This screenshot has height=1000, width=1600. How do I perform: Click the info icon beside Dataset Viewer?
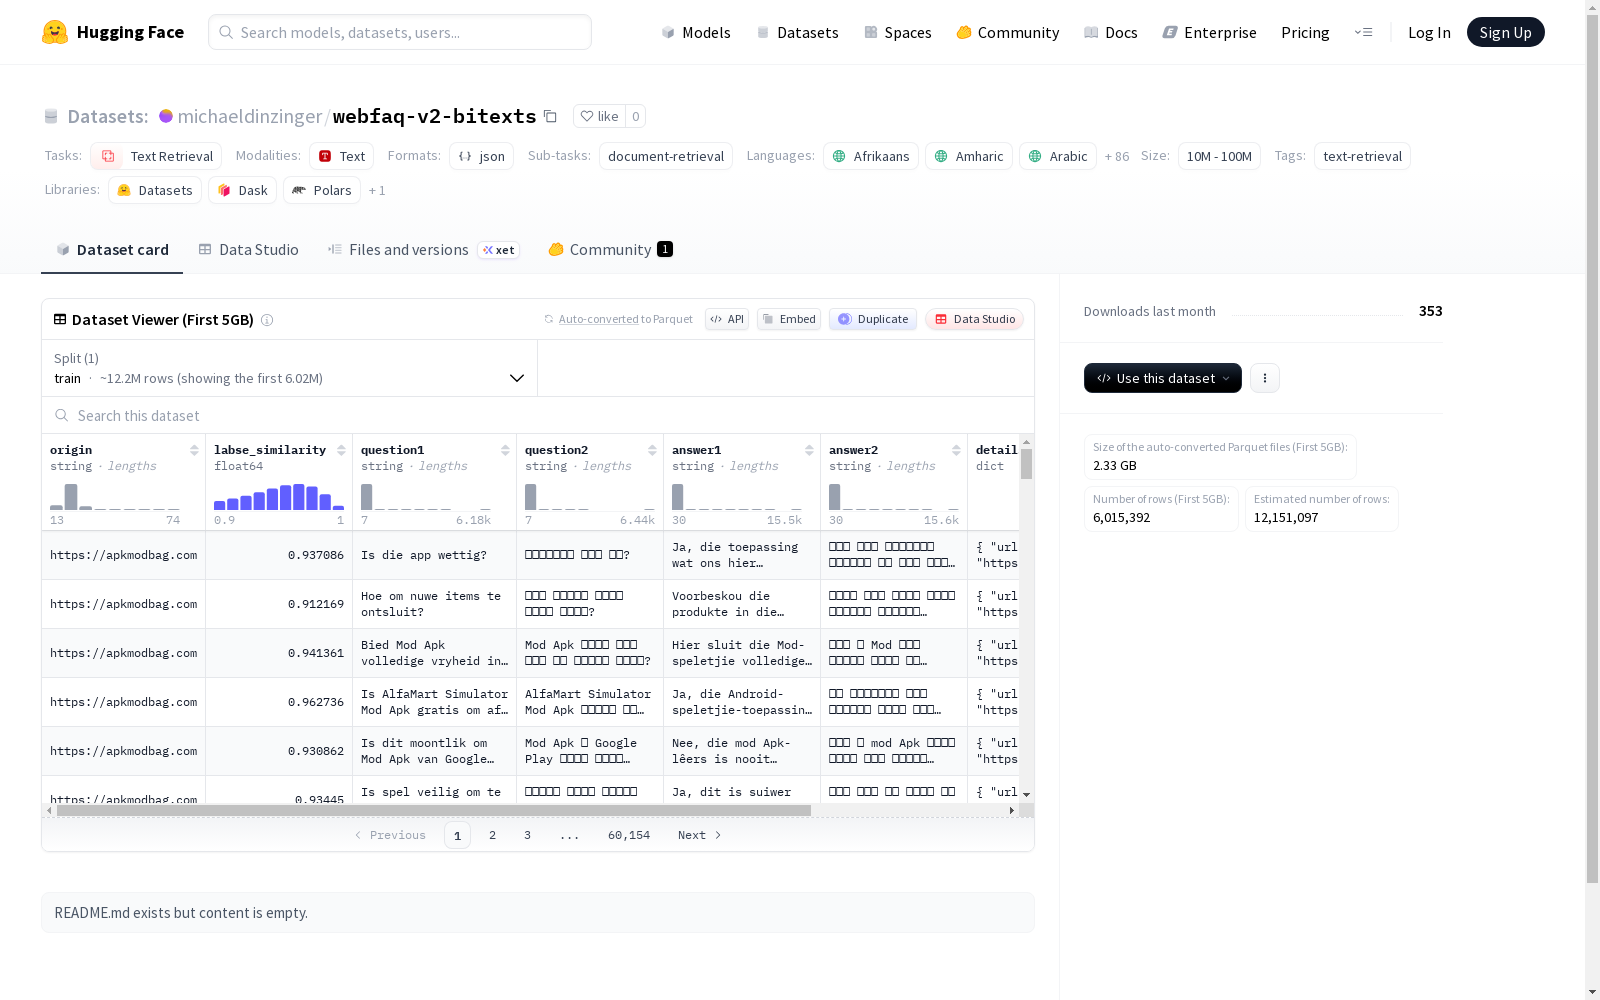pyautogui.click(x=267, y=320)
